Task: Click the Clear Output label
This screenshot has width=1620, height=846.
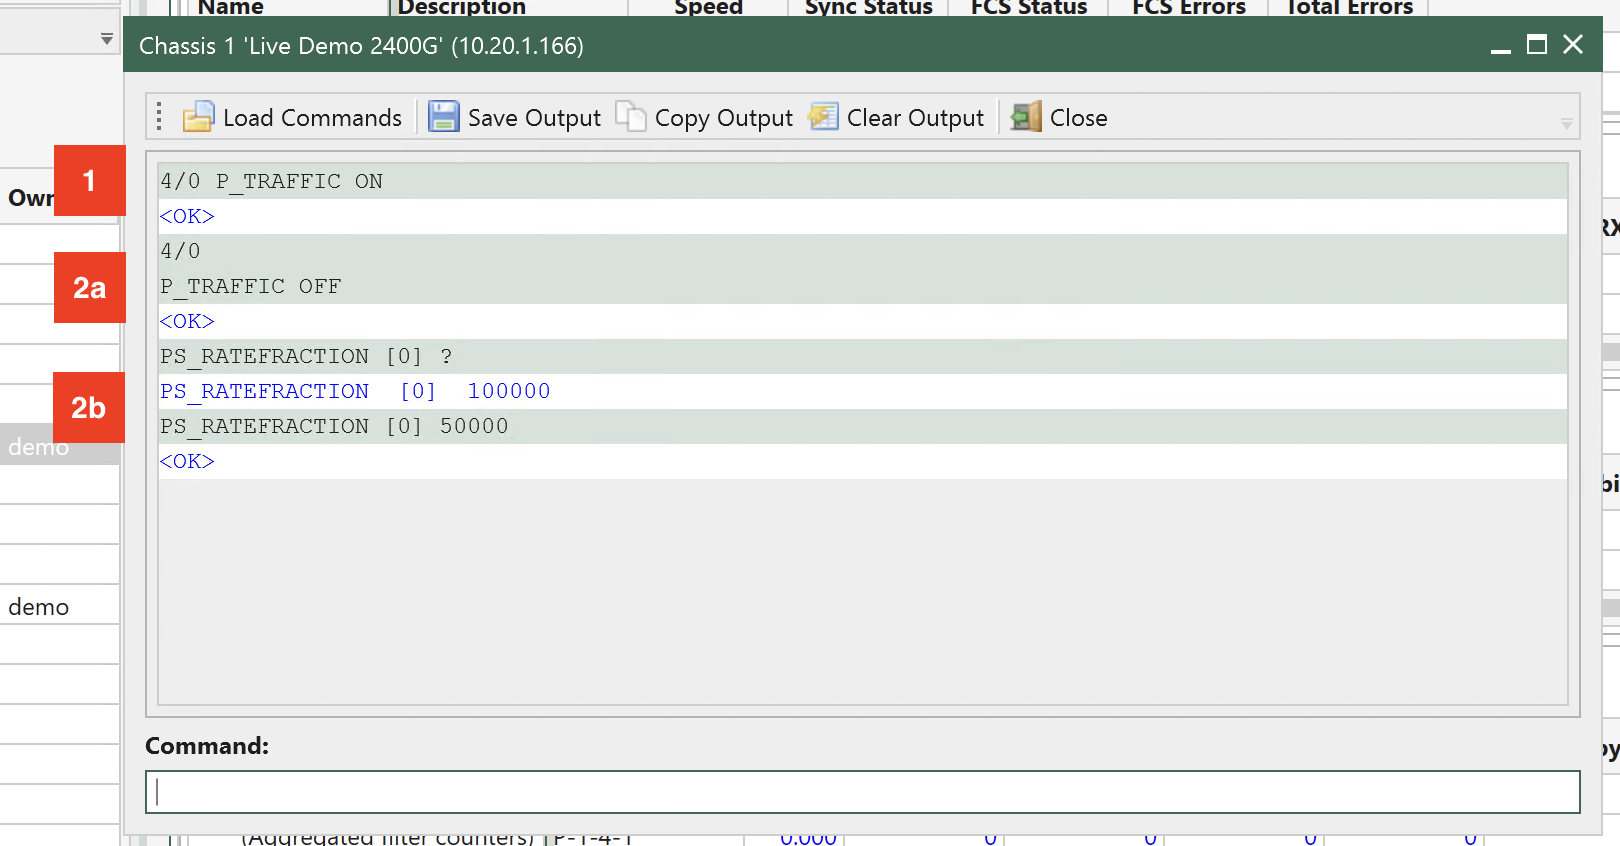Action: pos(915,118)
